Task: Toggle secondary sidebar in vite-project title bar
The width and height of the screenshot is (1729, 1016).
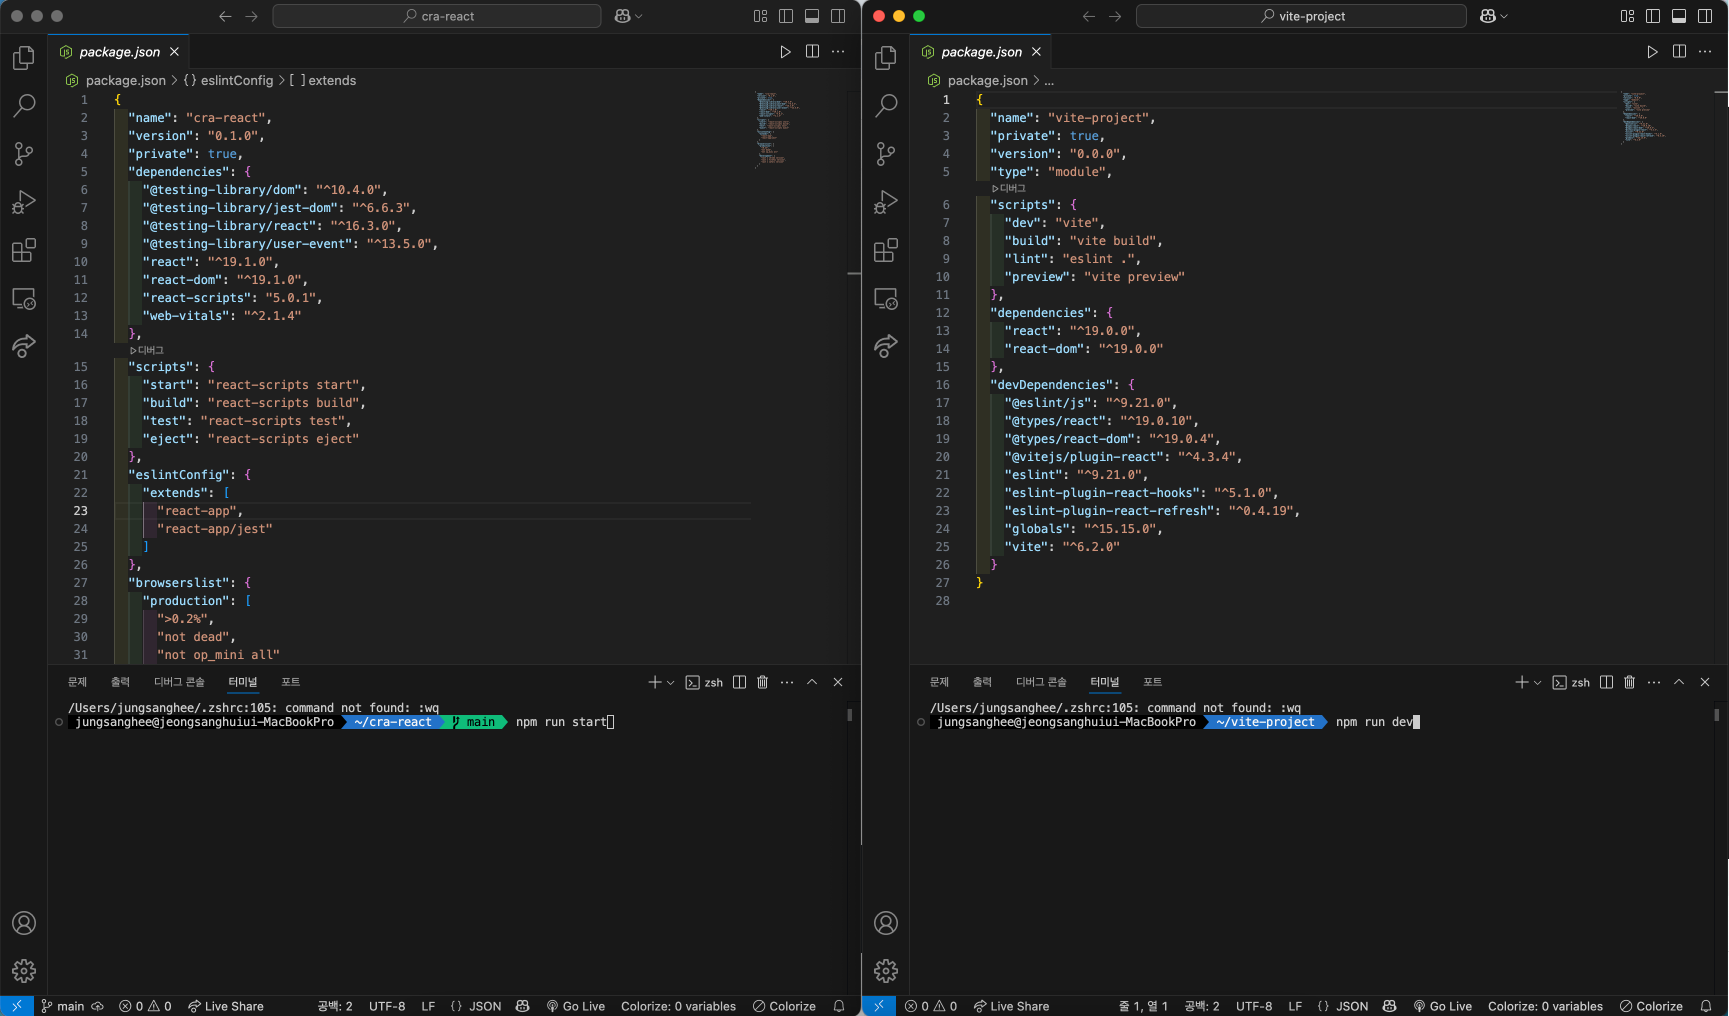Action: tap(1705, 16)
